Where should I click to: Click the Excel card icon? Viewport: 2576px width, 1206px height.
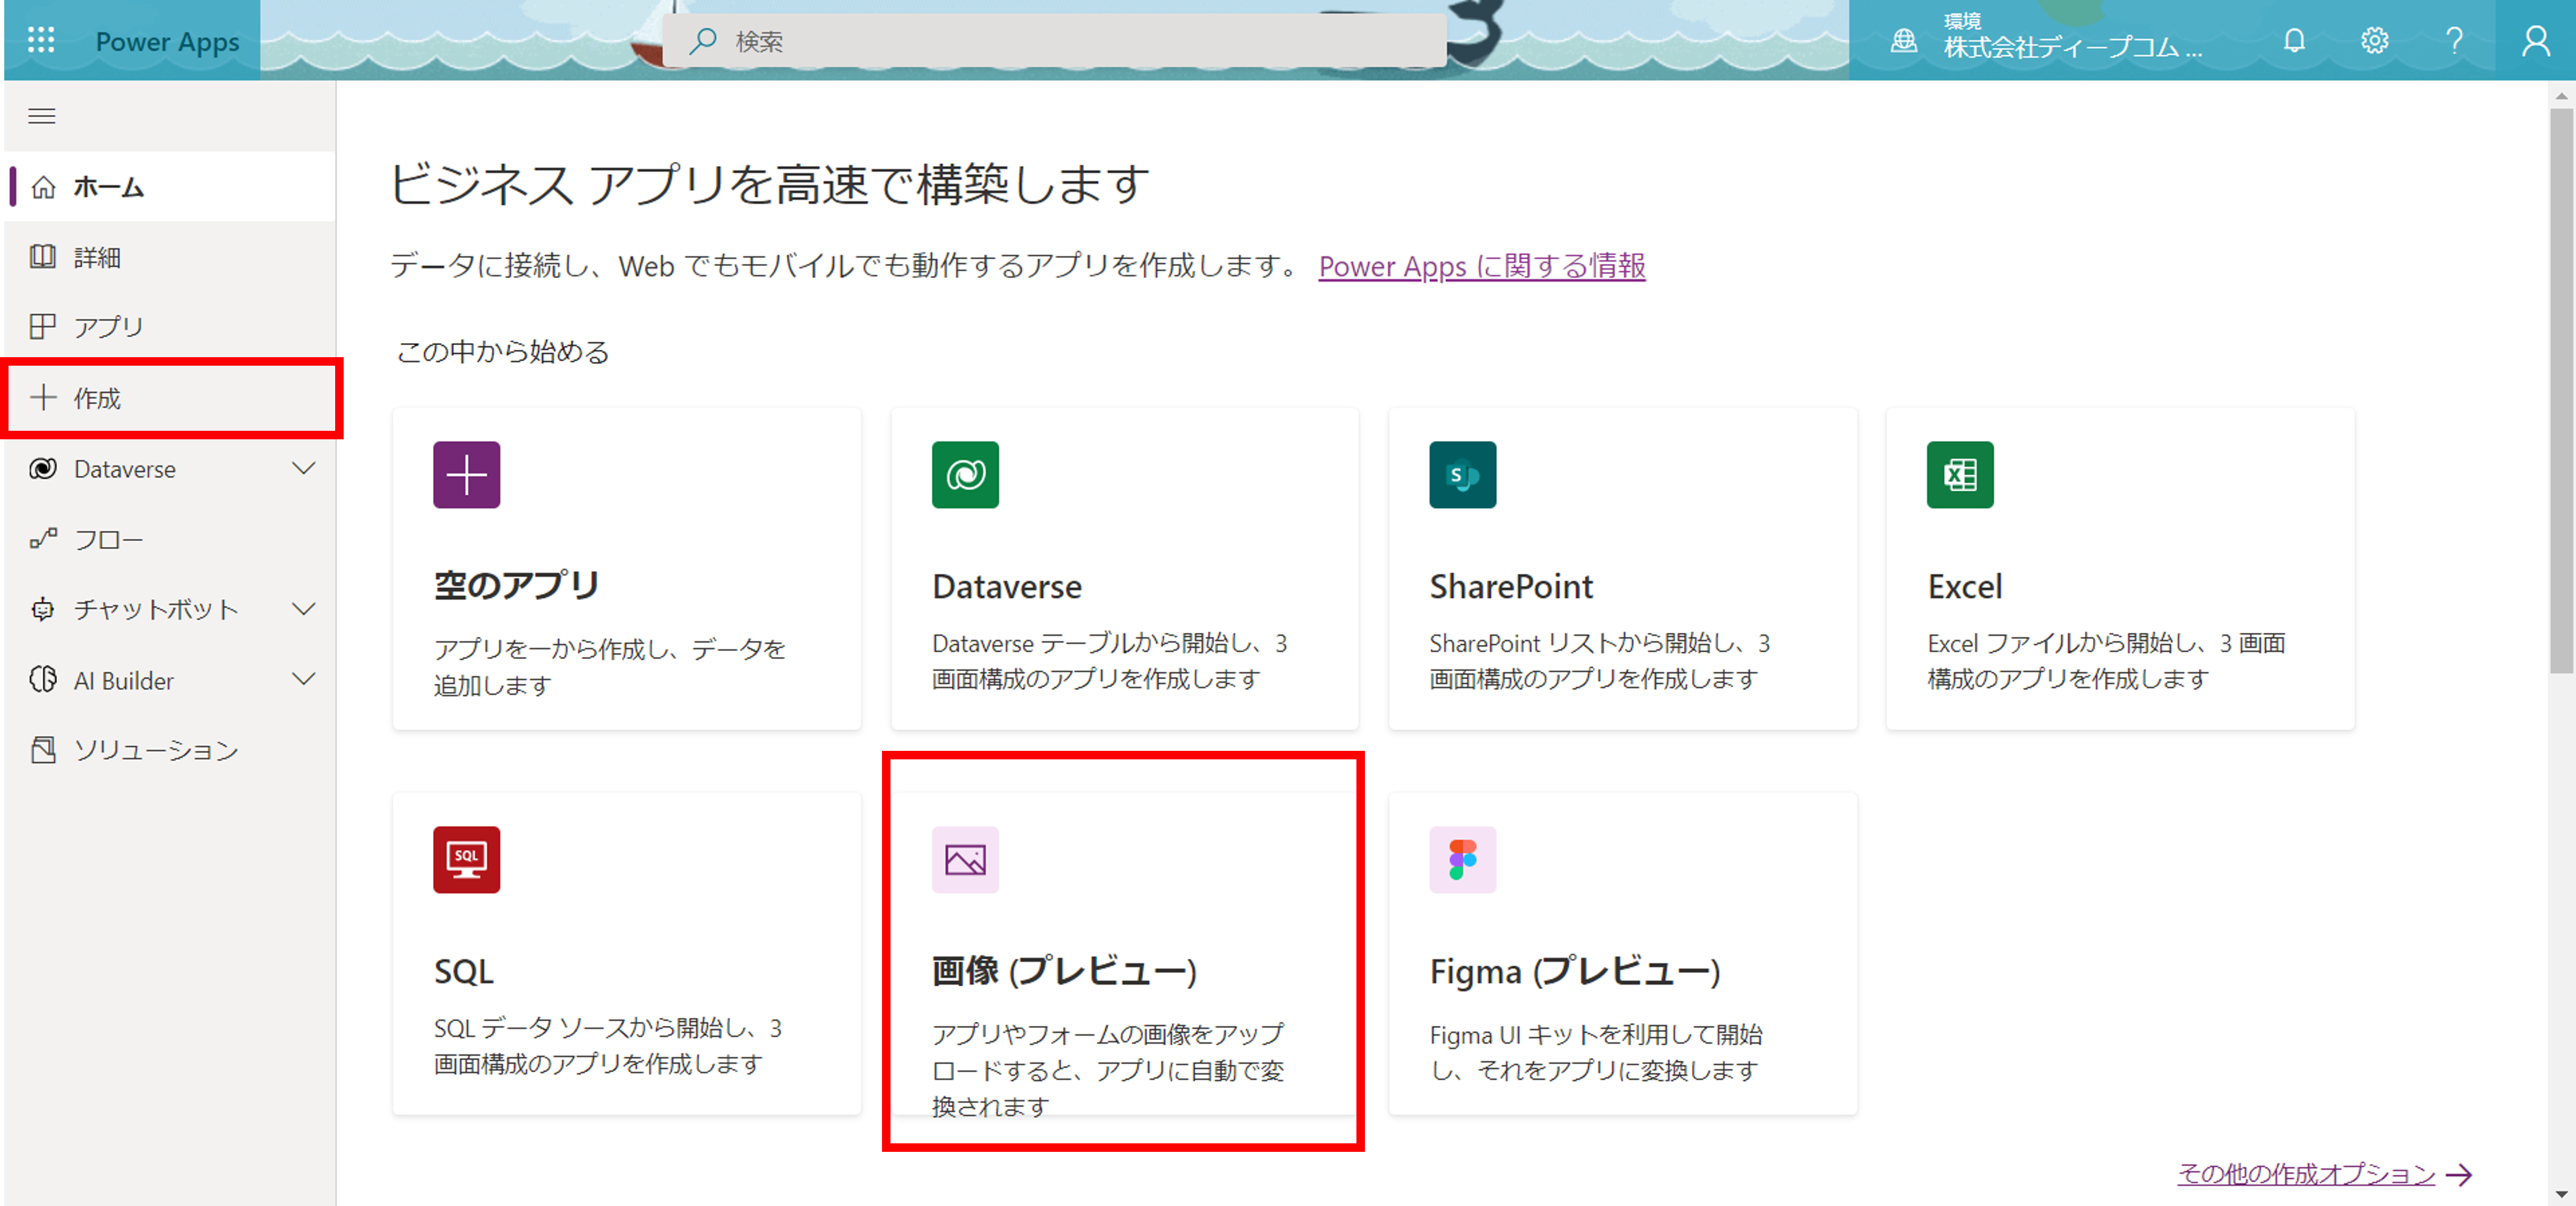click(x=1960, y=475)
